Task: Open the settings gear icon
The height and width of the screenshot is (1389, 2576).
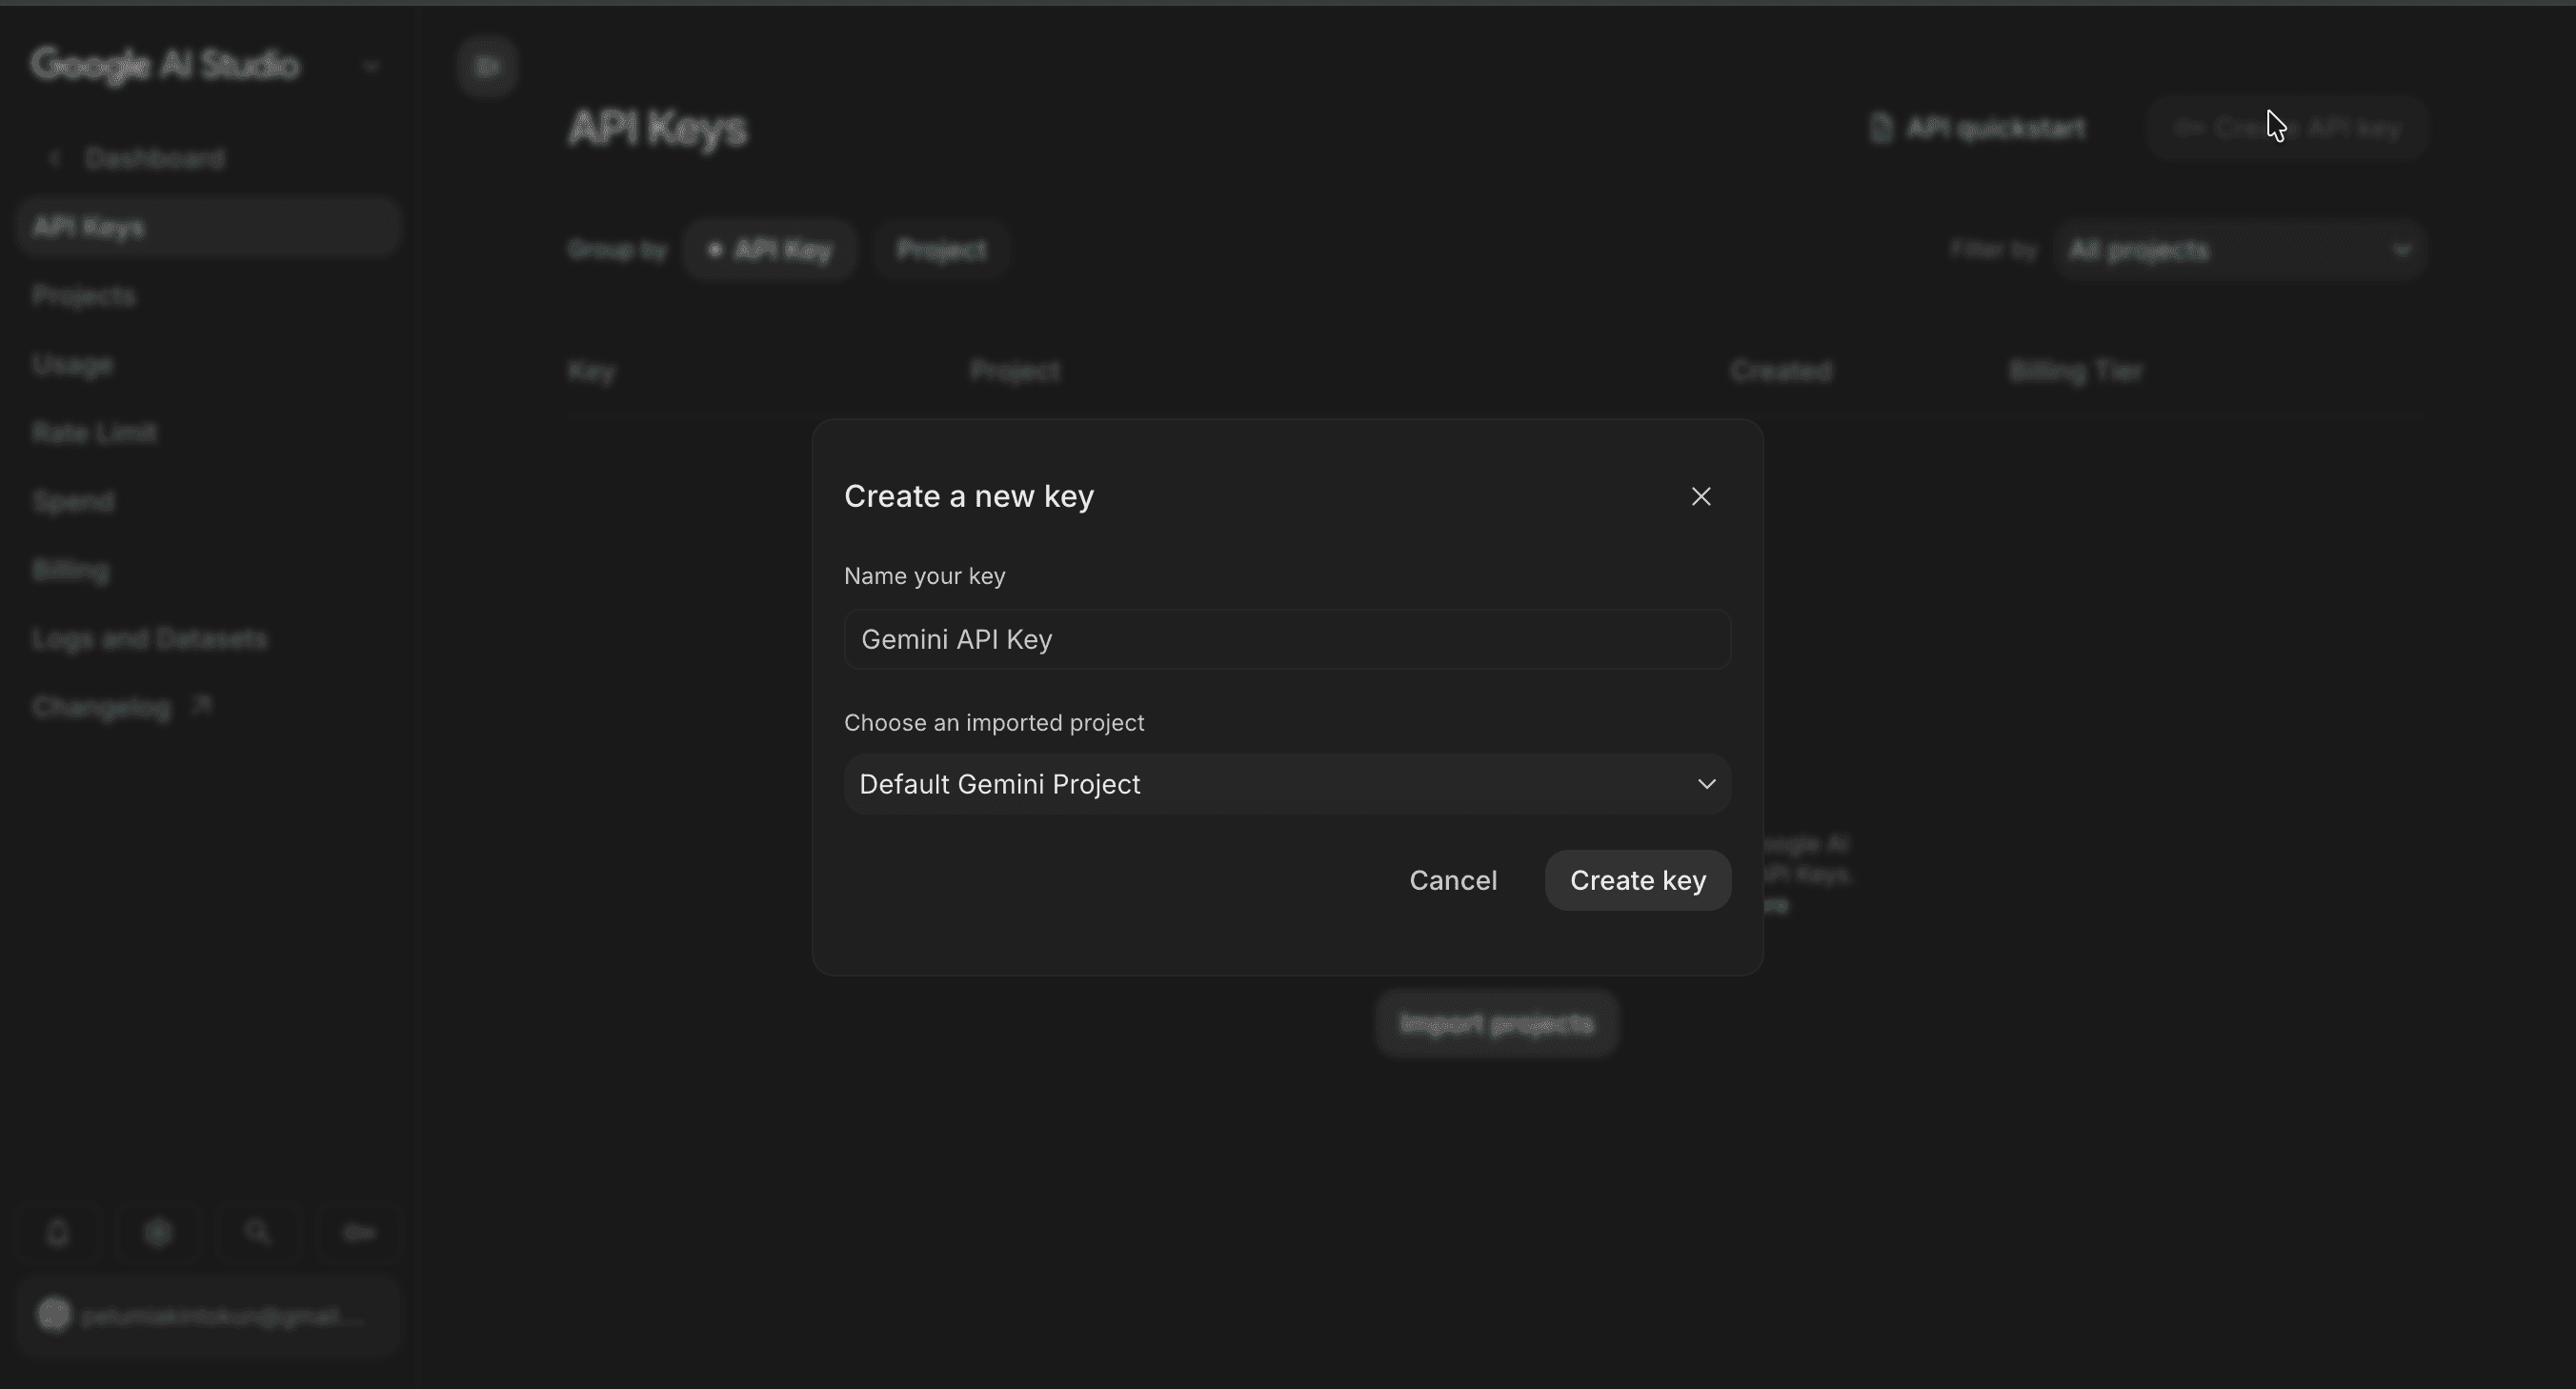Action: point(158,1233)
